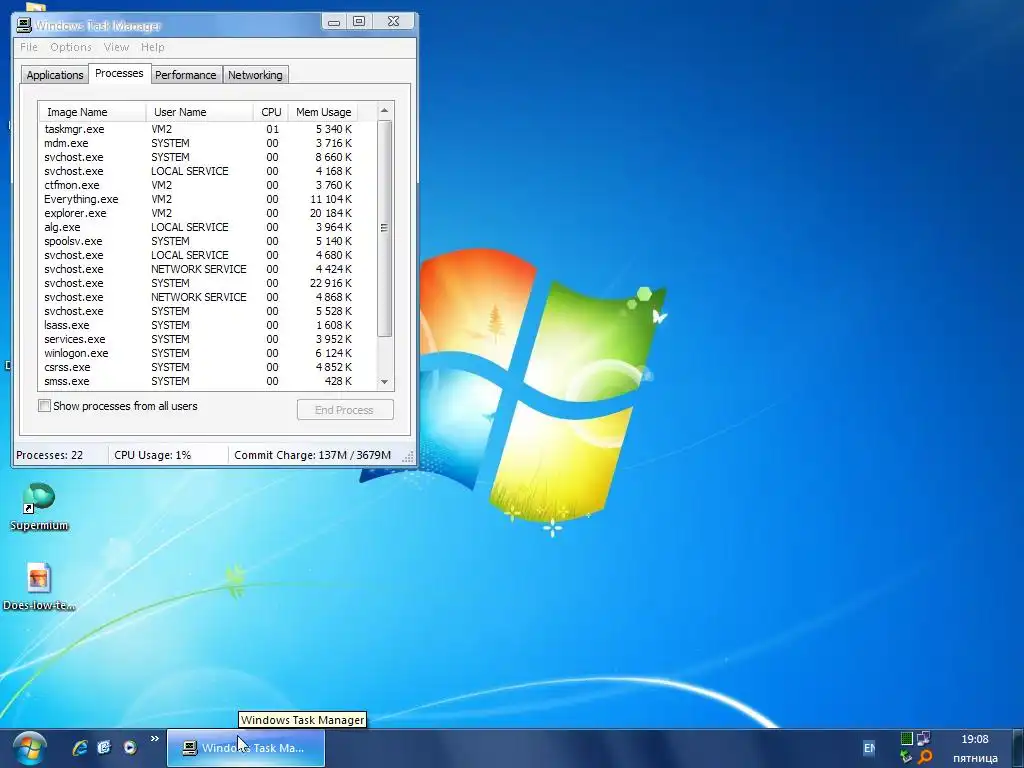1024x768 pixels.
Task: Switch to the Applications tab
Action: tap(55, 75)
